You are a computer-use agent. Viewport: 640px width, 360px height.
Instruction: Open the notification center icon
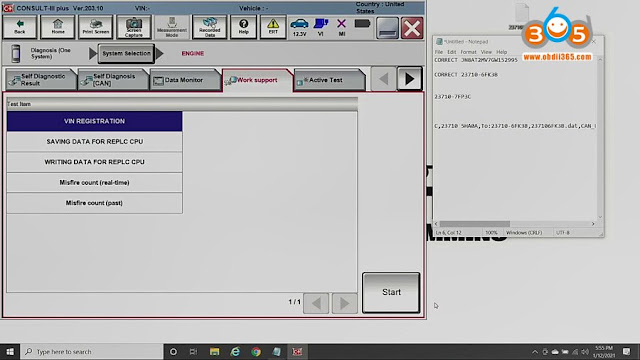[627, 351]
